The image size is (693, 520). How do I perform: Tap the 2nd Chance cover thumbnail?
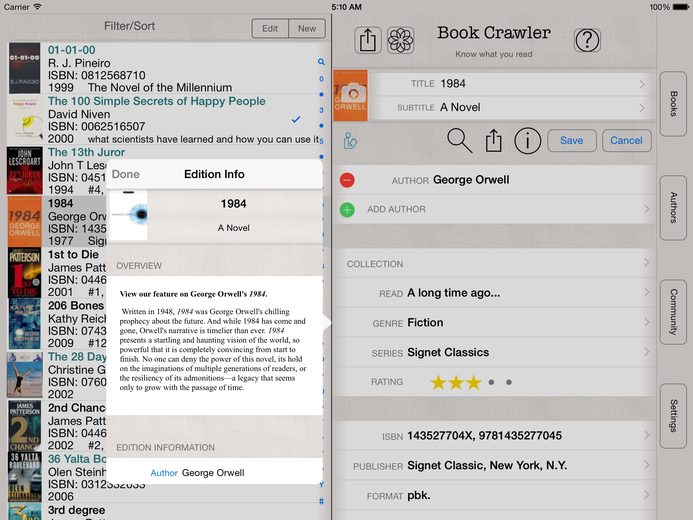click(24, 426)
